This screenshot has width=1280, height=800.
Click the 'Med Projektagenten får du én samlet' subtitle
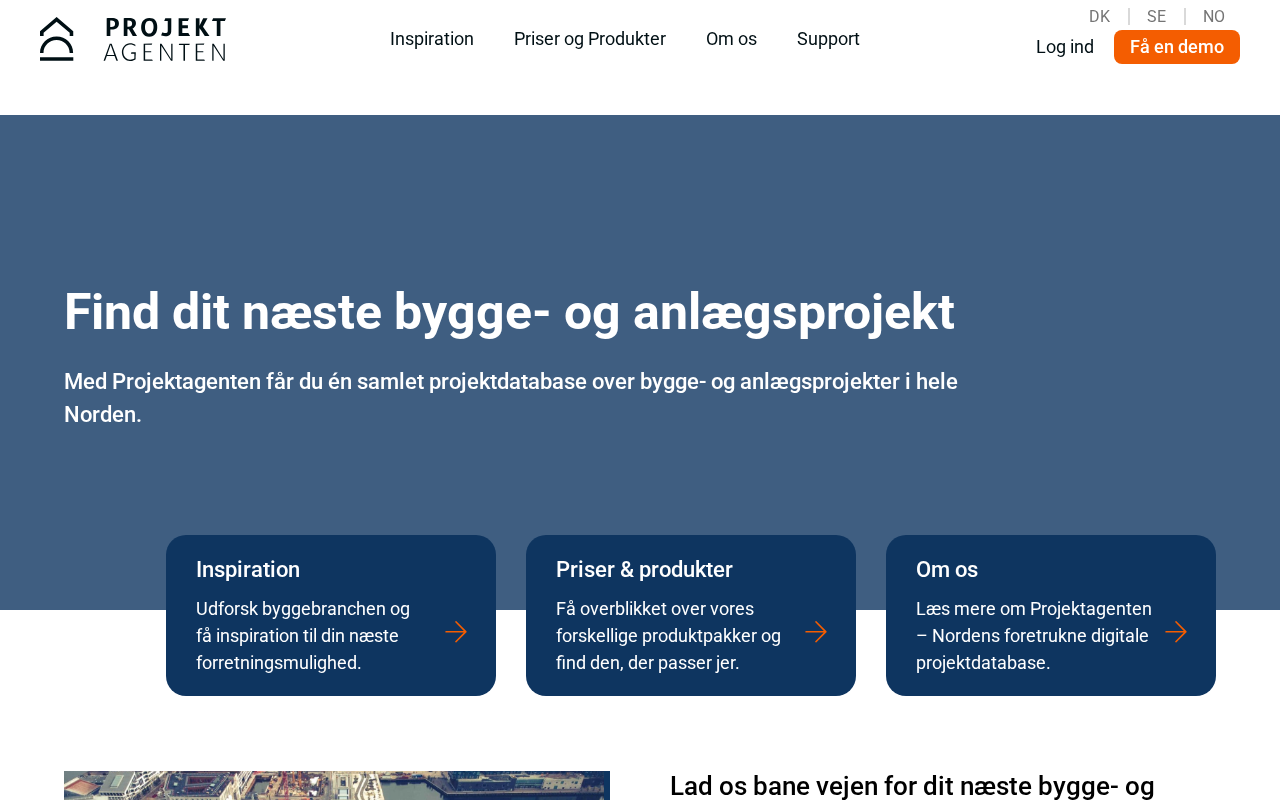point(511,398)
